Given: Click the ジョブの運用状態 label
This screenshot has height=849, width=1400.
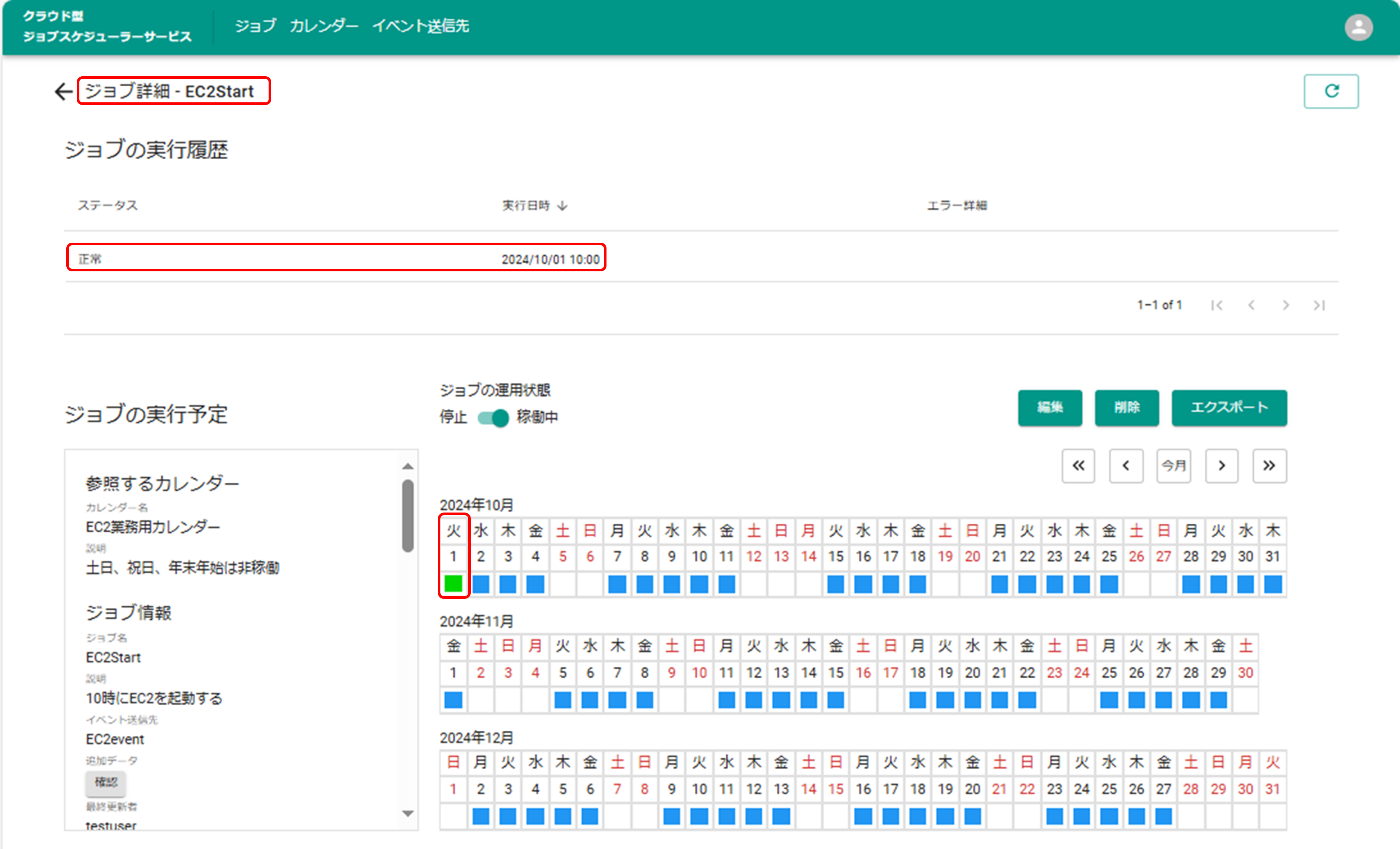Looking at the screenshot, I should point(495,390).
